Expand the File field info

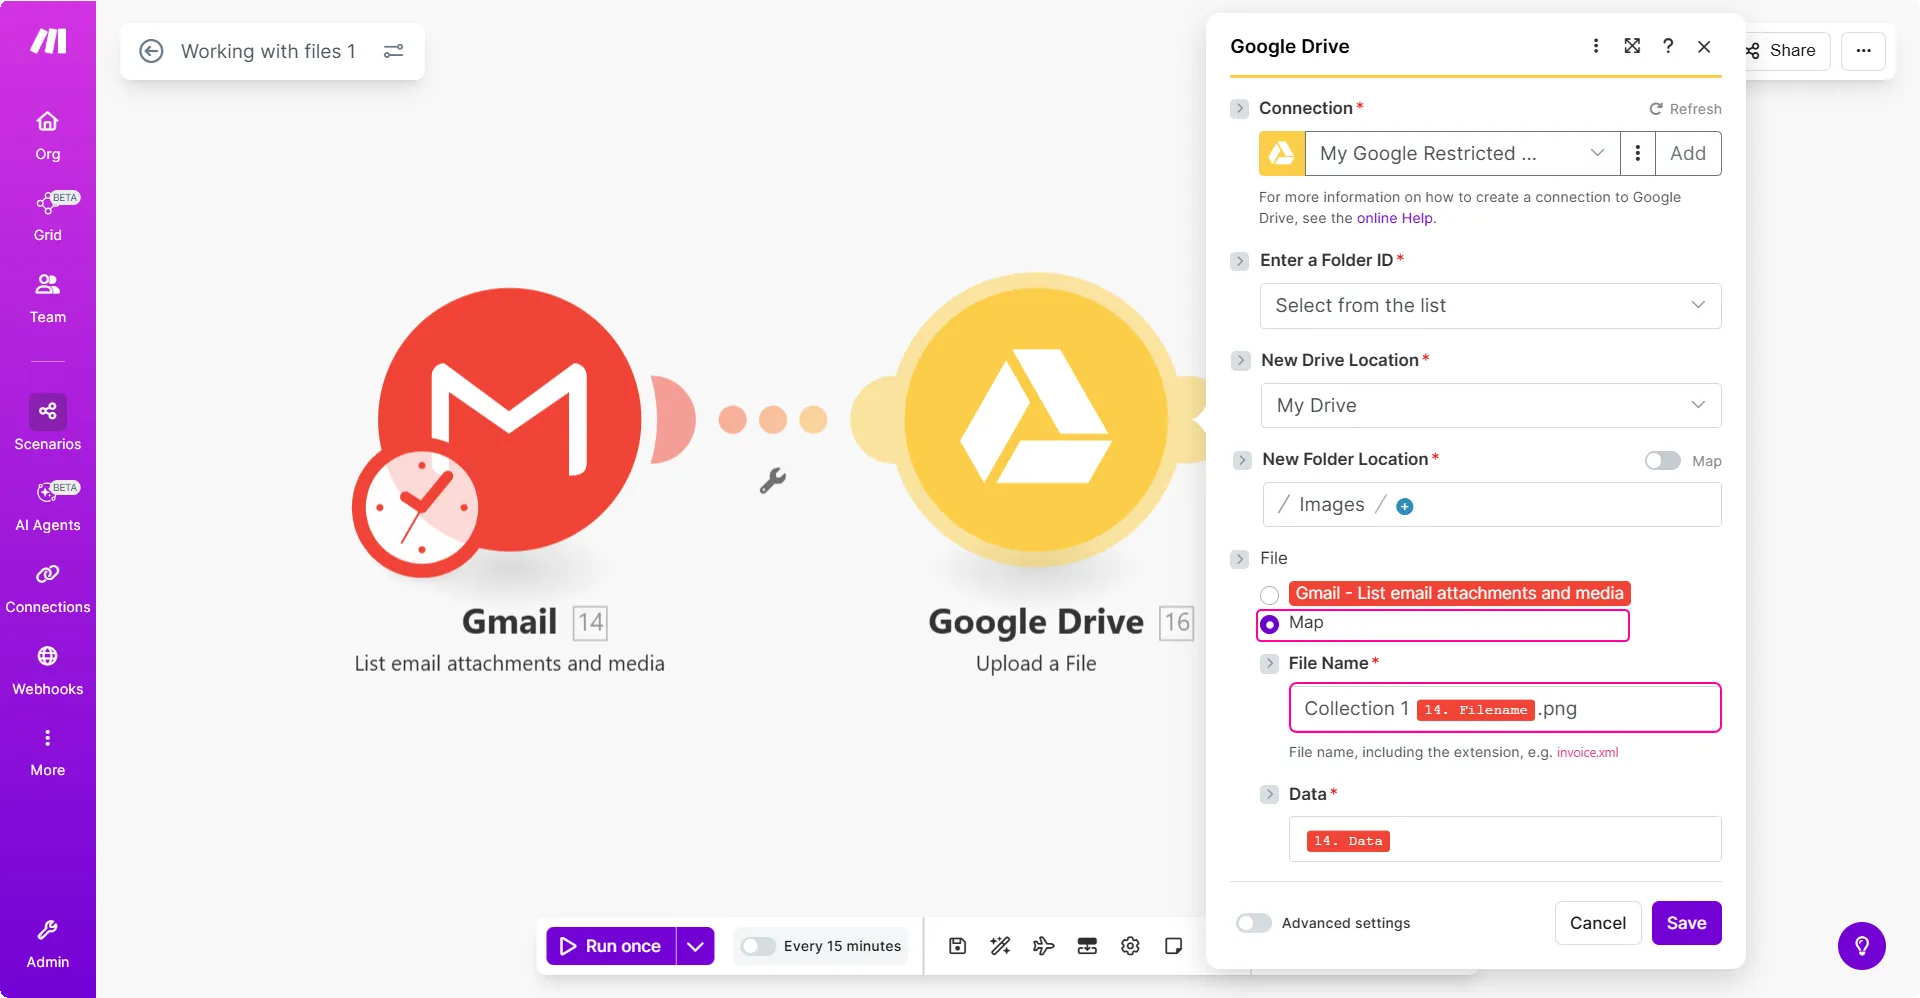(x=1240, y=559)
